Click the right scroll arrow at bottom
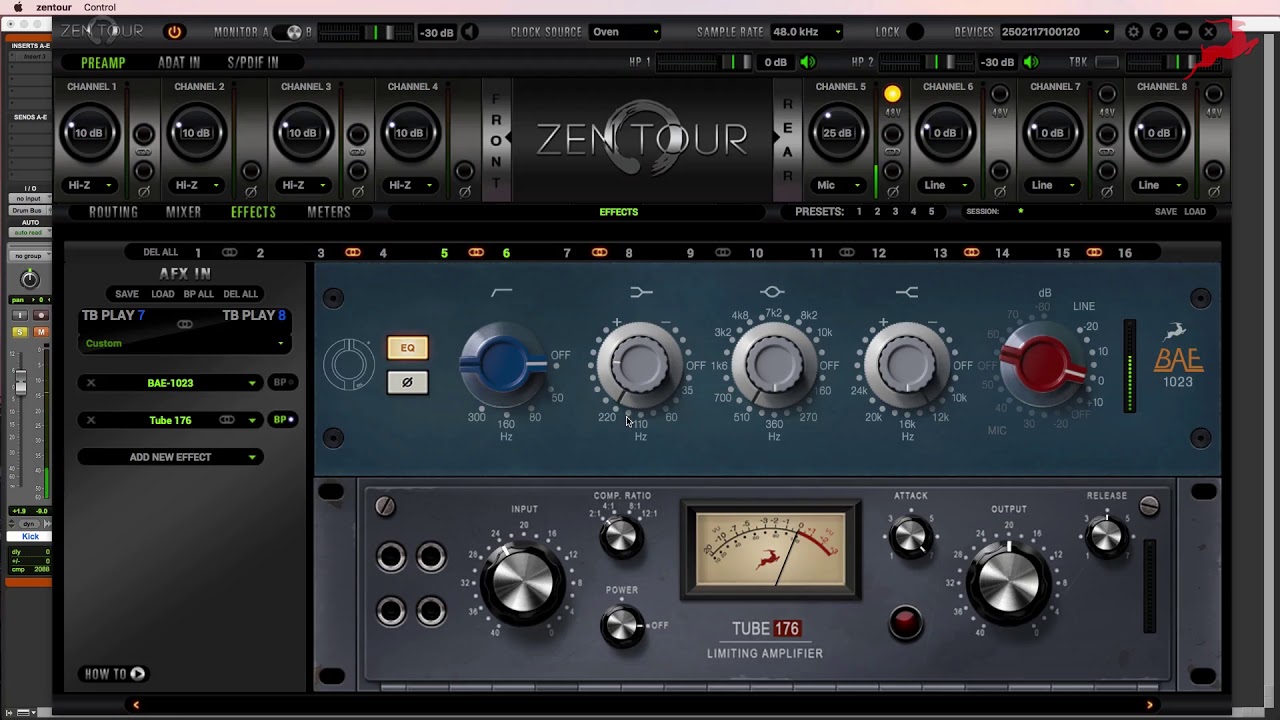The height and width of the screenshot is (720, 1280). 1149,705
